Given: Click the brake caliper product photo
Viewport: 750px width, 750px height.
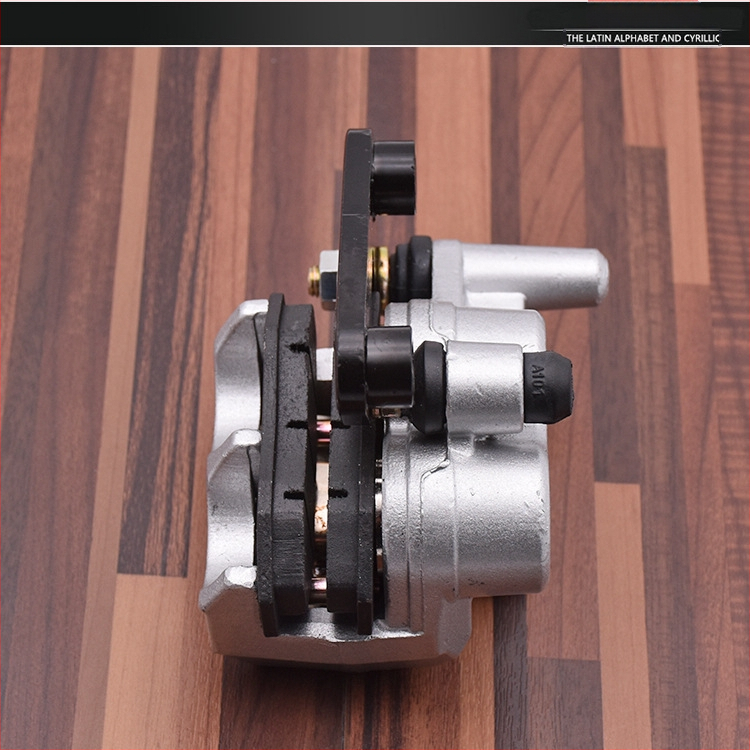Looking at the screenshot, I should tap(375, 398).
